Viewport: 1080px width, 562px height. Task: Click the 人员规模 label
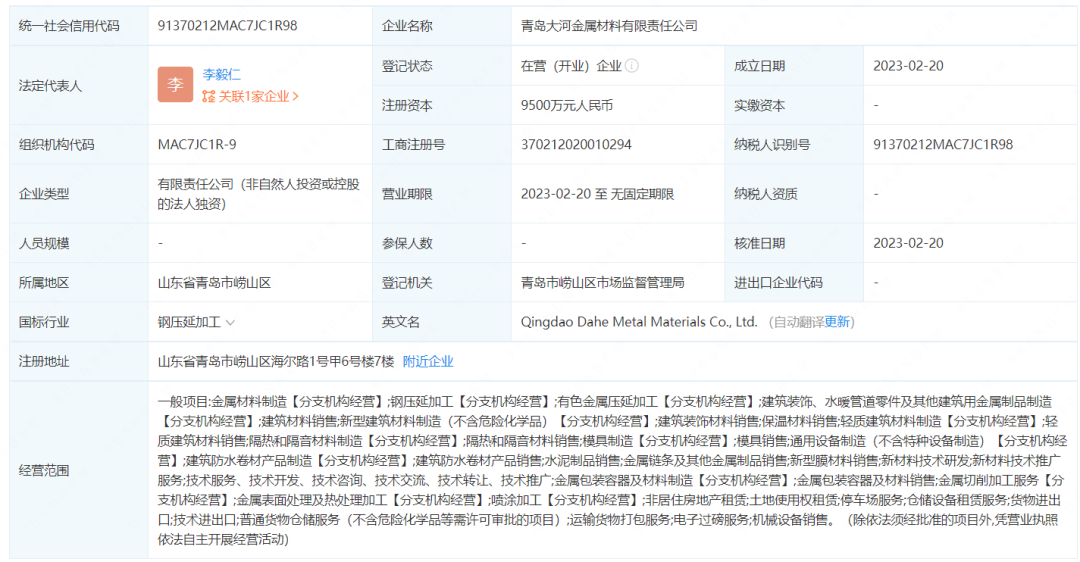(x=44, y=243)
